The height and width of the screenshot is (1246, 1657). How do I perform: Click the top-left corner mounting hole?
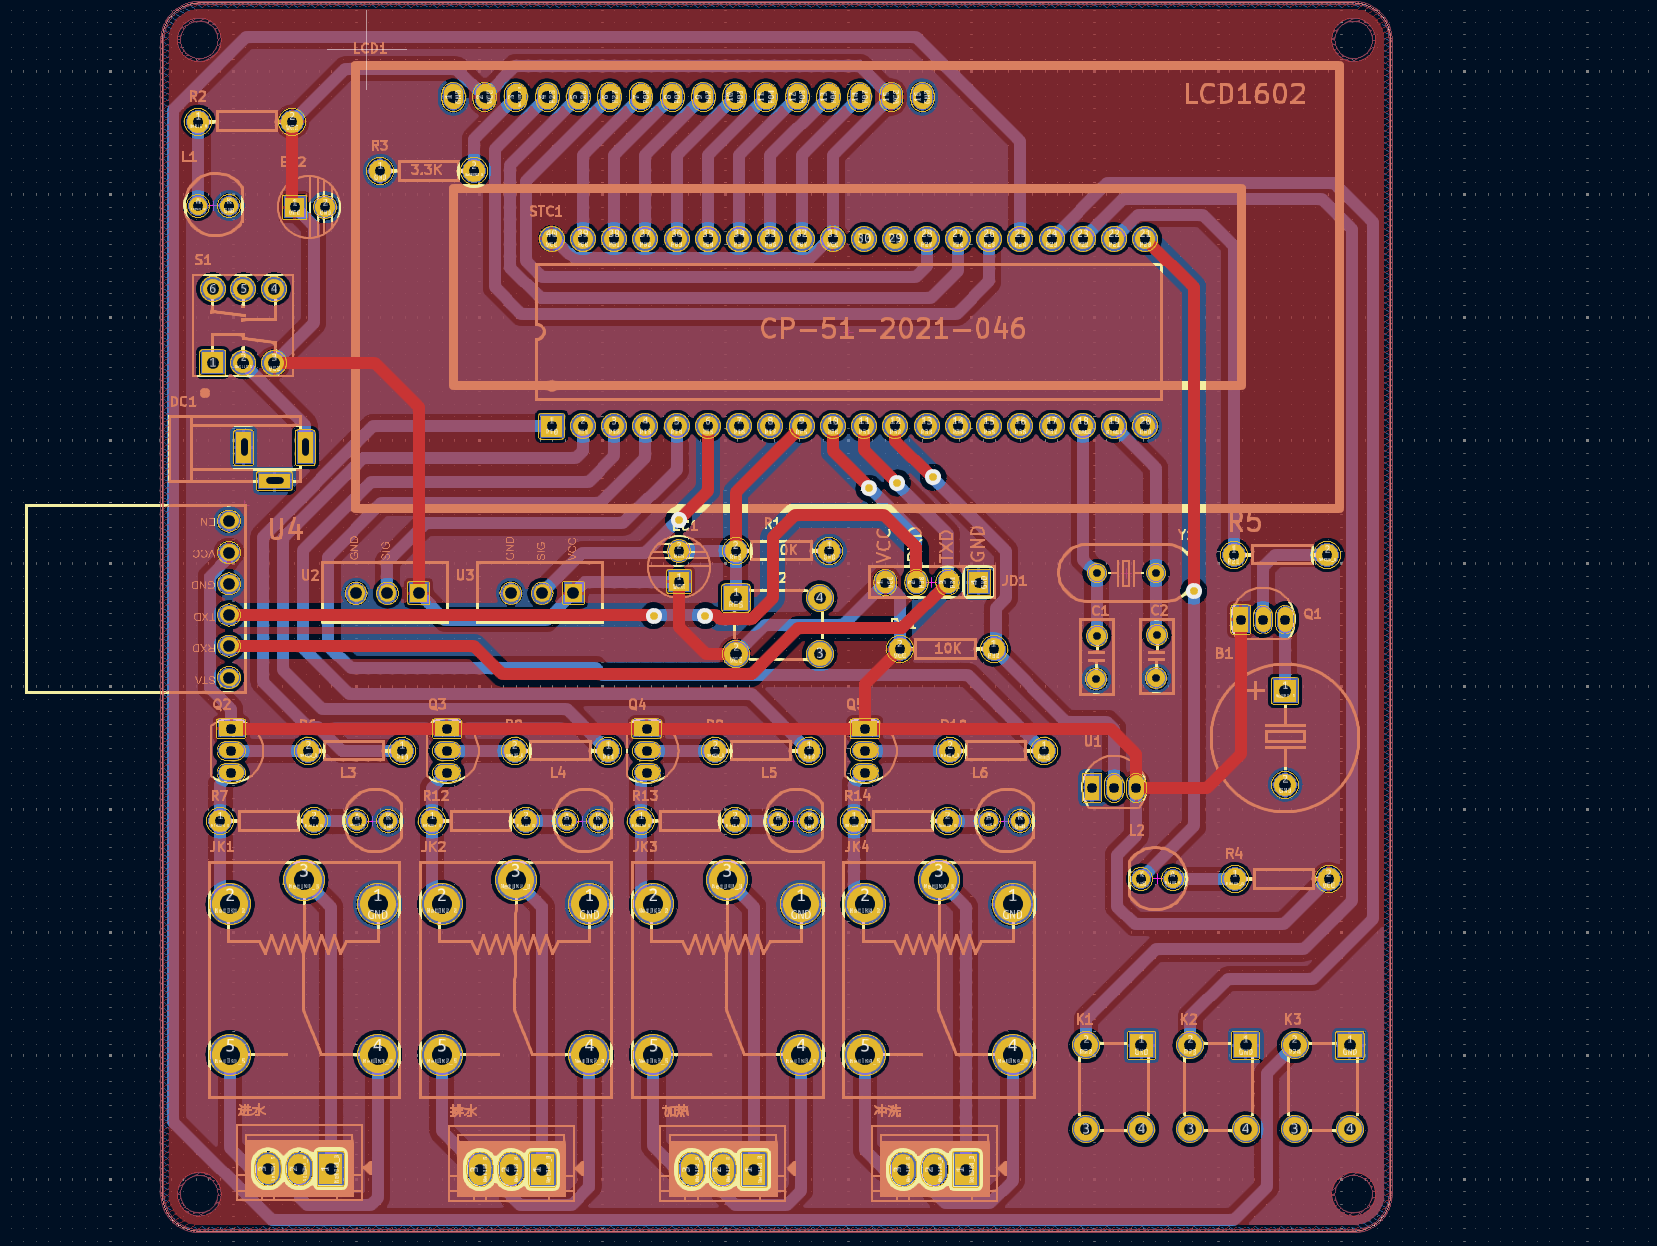click(199, 40)
